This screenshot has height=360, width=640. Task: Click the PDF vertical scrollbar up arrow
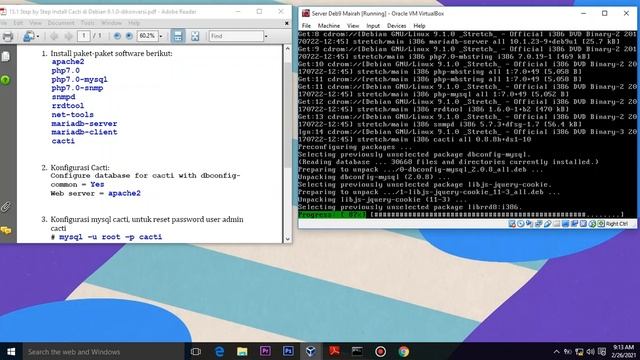click(287, 49)
